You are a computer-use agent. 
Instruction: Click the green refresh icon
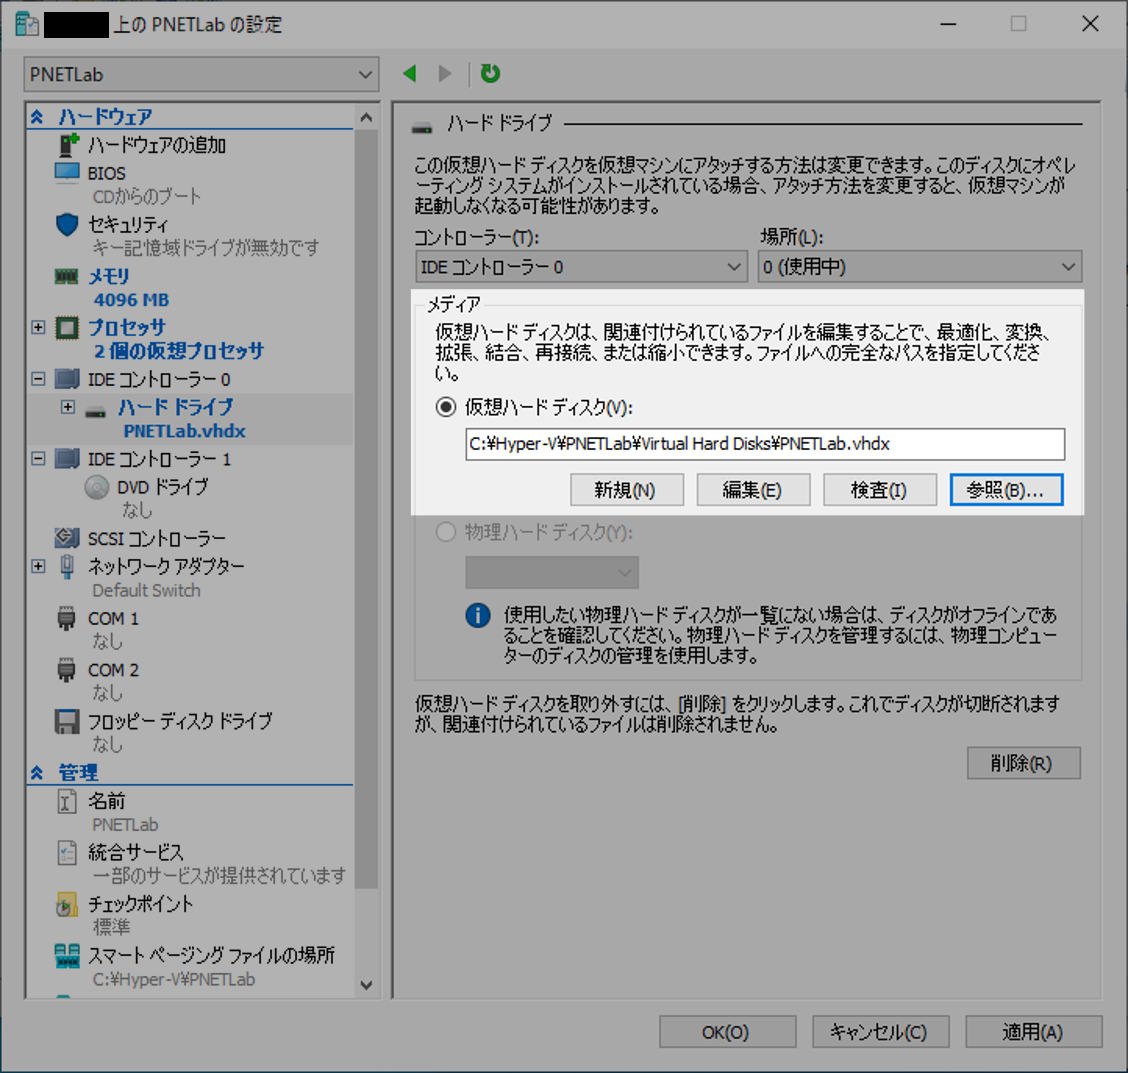click(489, 73)
